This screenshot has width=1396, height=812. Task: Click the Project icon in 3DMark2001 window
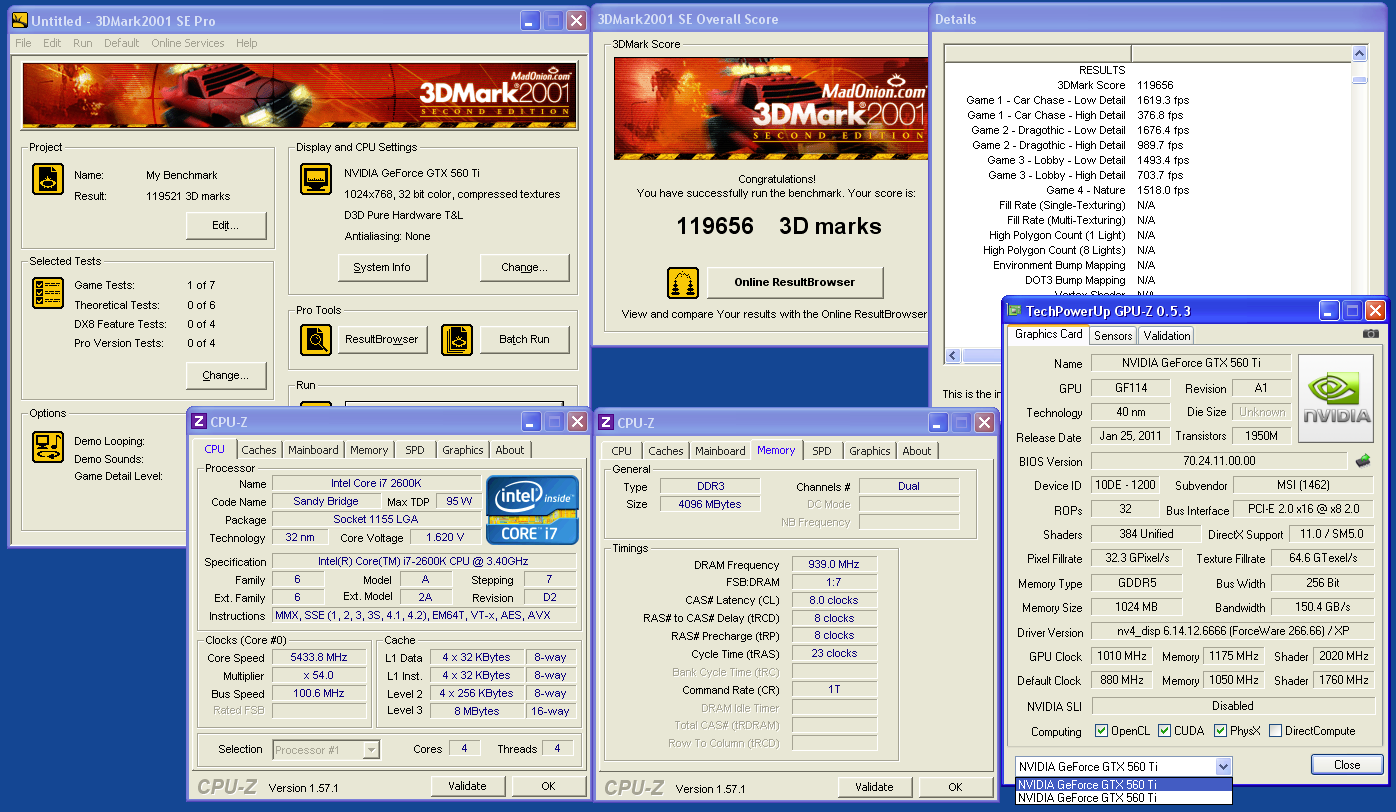48,179
